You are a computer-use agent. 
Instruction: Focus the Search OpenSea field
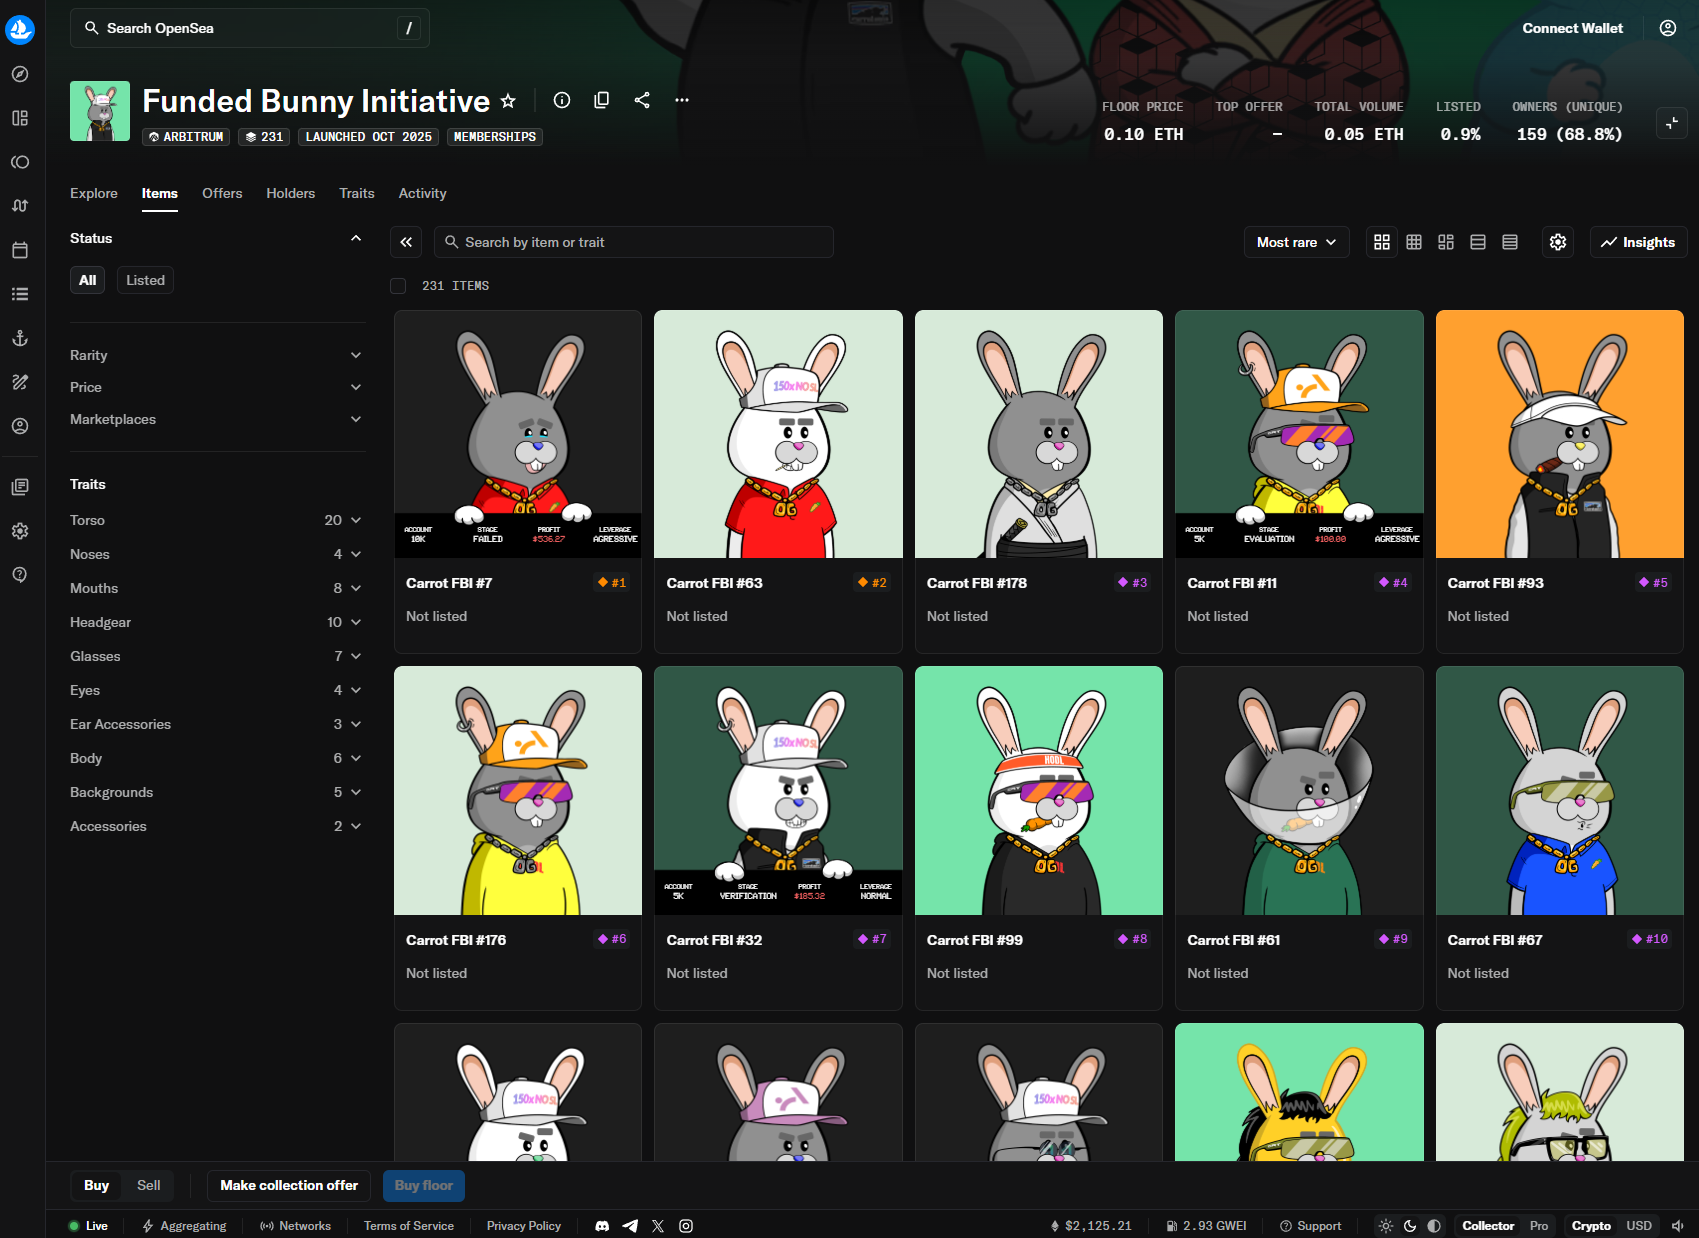coord(250,28)
